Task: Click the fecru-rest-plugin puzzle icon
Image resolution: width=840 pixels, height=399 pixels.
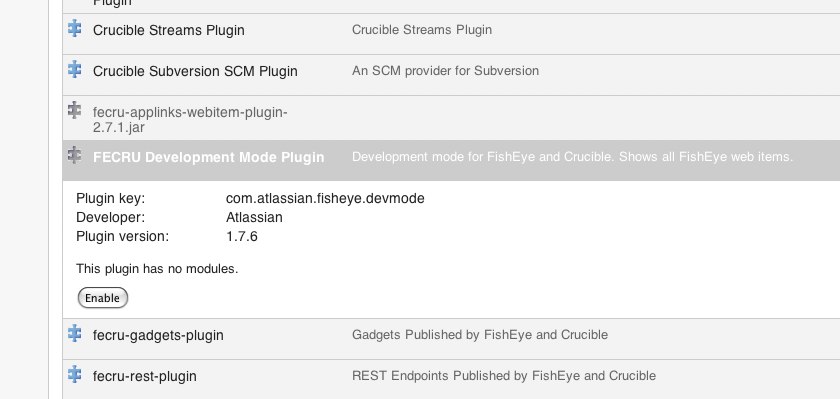Action: click(x=74, y=374)
